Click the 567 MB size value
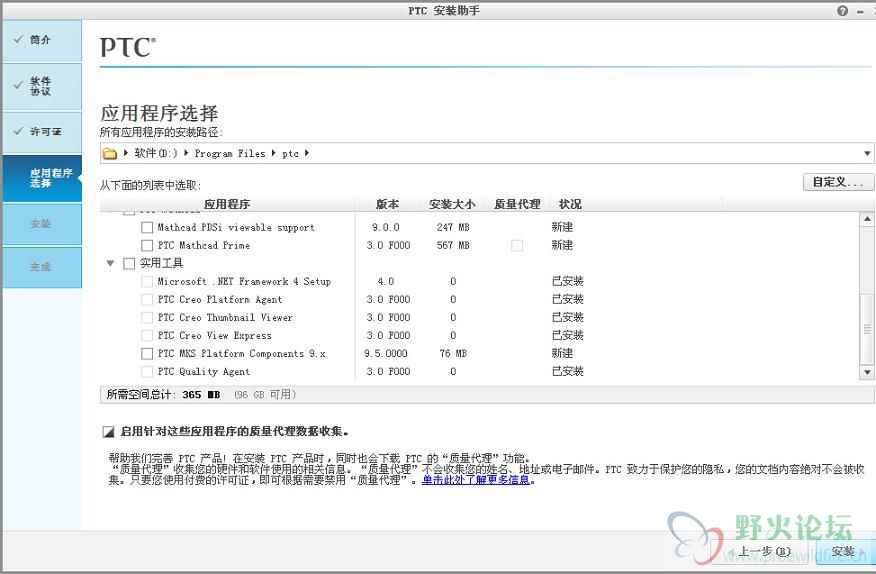Image resolution: width=876 pixels, height=574 pixels. click(x=453, y=245)
